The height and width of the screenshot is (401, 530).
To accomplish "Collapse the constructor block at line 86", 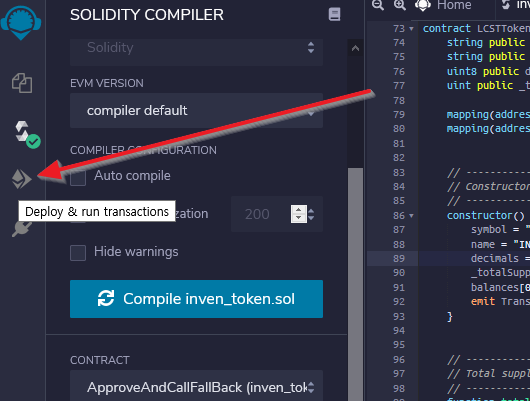I will pos(411,215).
